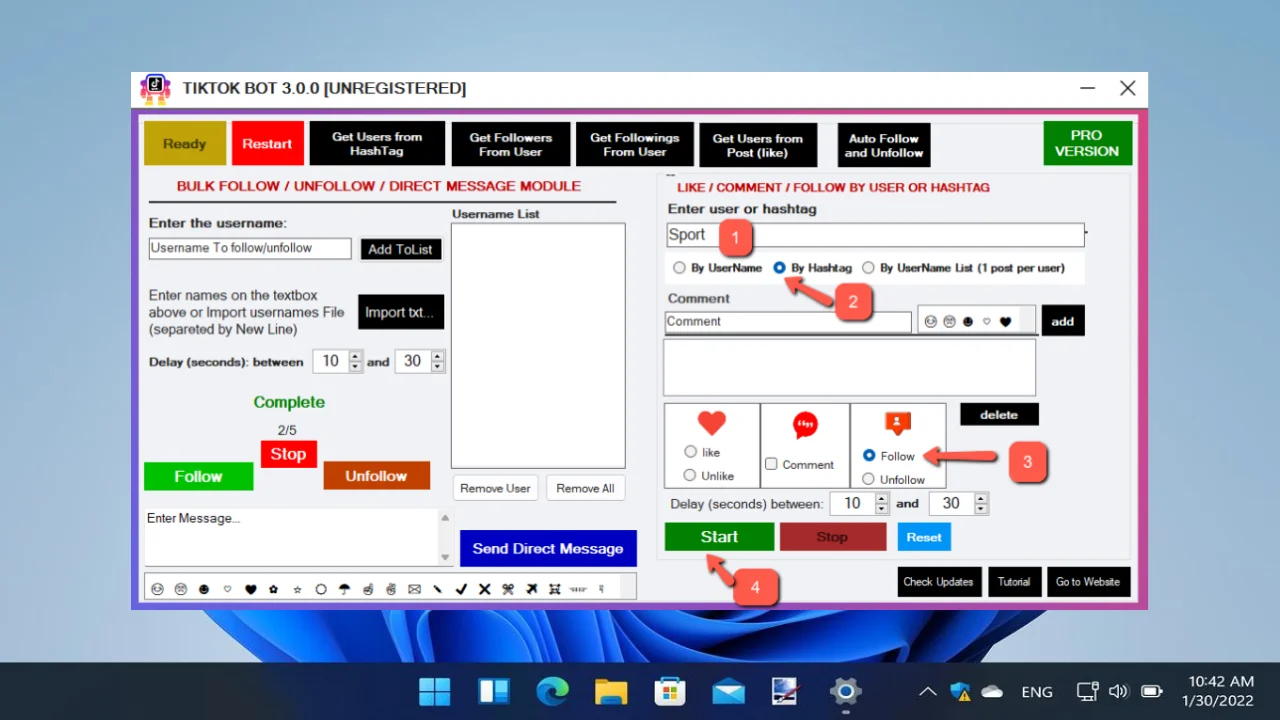The image size is (1280, 720).
Task: Insert the airplane emoji
Action: click(531, 589)
